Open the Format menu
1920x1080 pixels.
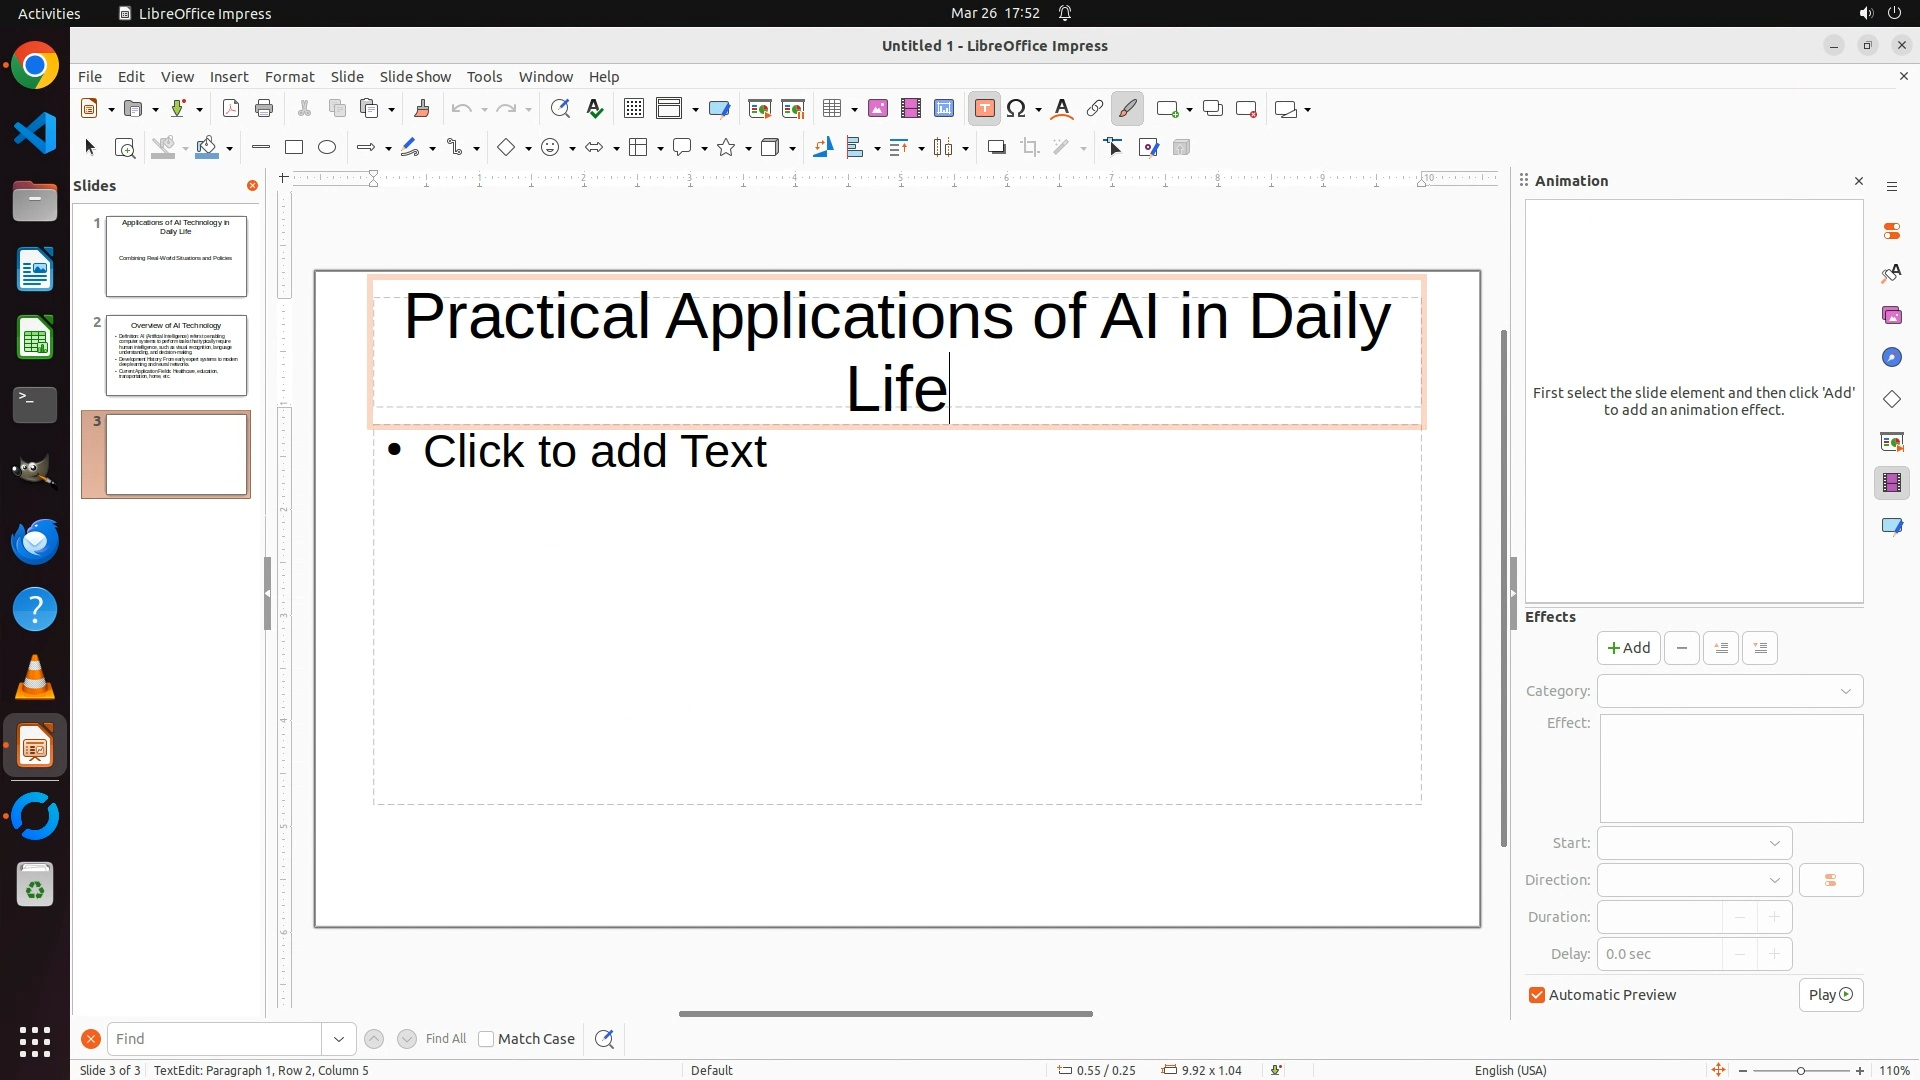[x=289, y=77]
